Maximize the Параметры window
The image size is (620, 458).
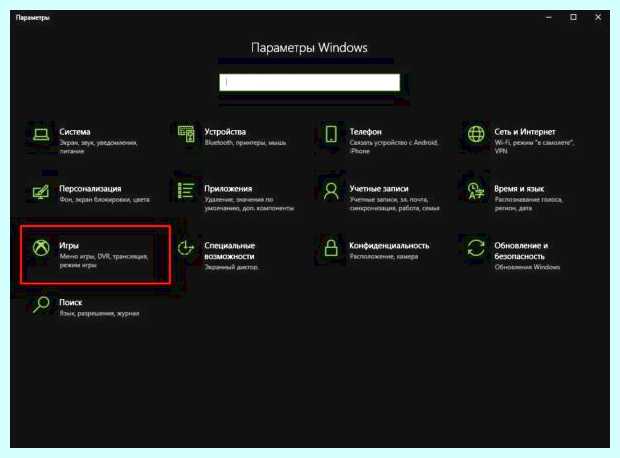(573, 17)
